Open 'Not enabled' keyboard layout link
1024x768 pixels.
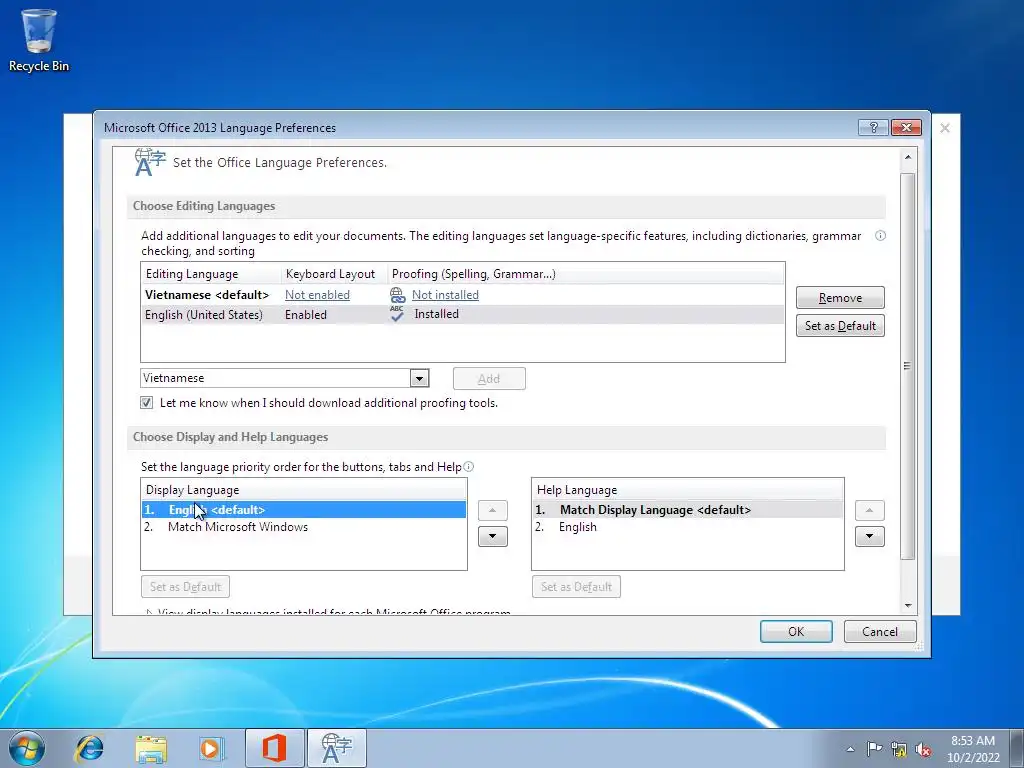[x=317, y=295]
